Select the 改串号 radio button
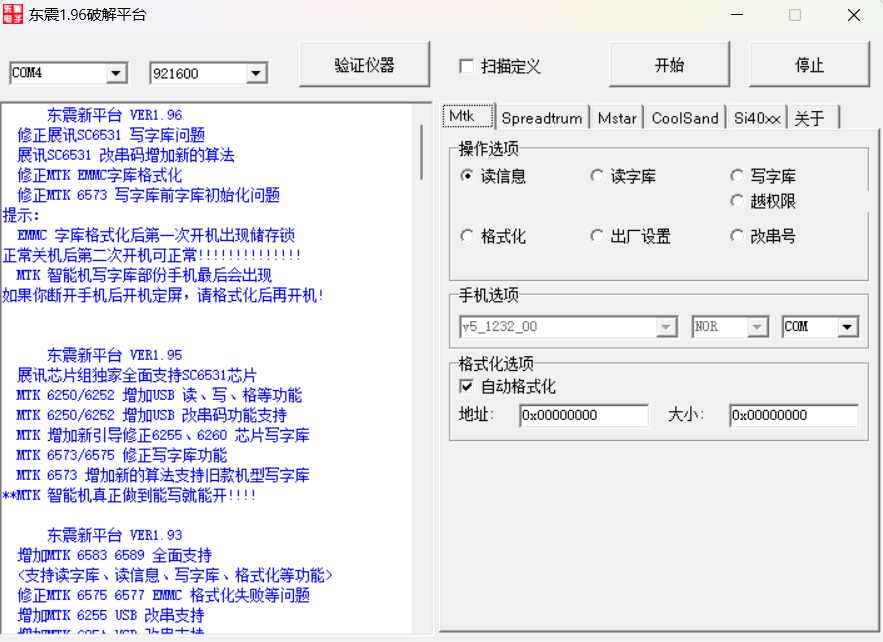Image resolution: width=883 pixels, height=642 pixels. click(737, 235)
